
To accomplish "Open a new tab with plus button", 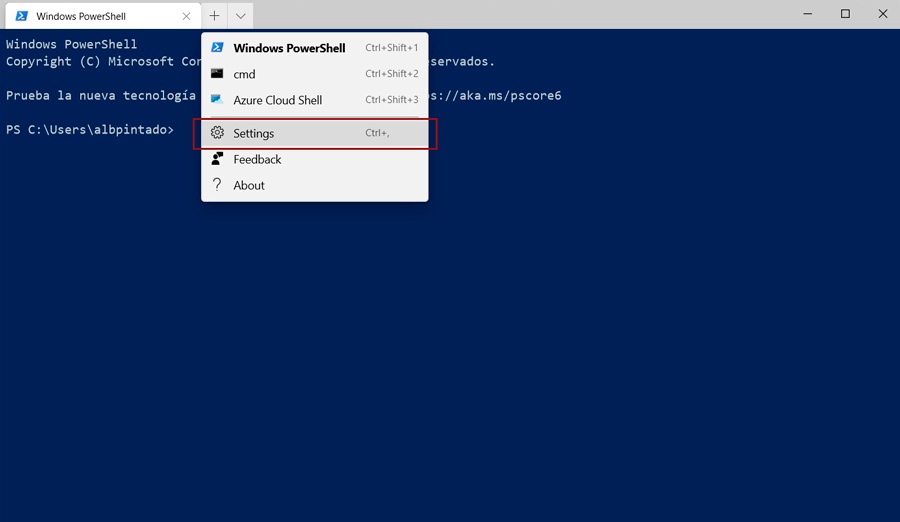I will click(x=214, y=16).
